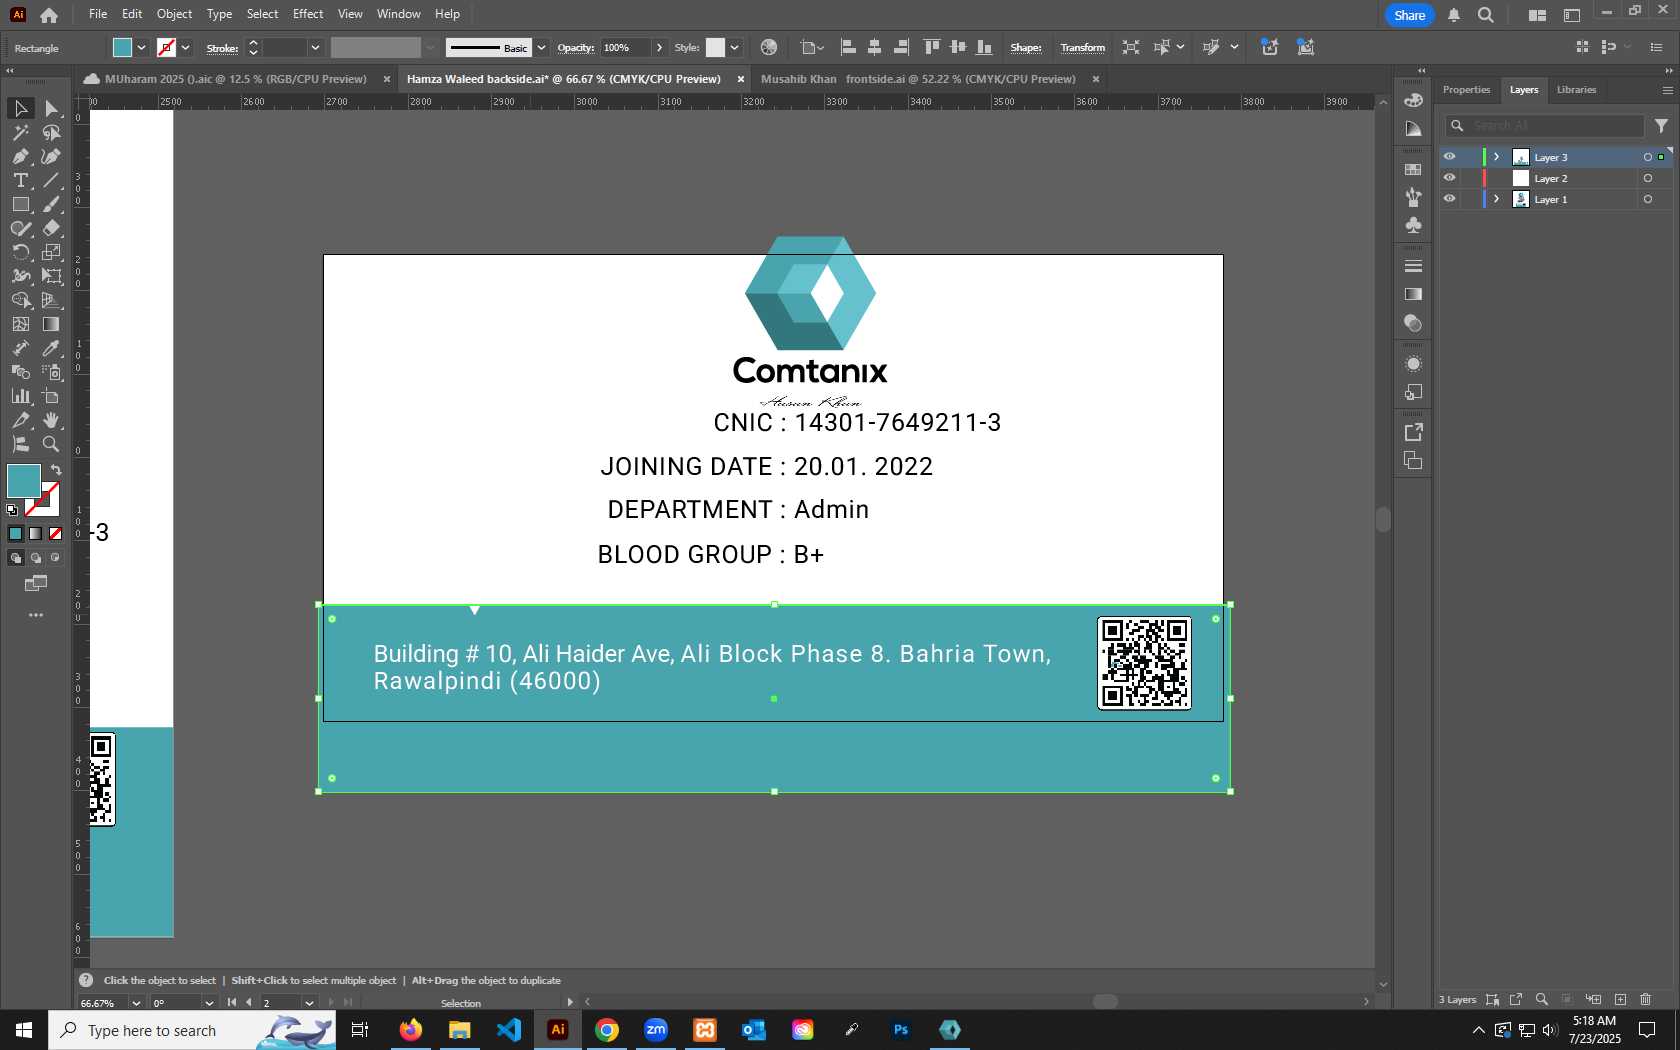Screen dimensions: 1680x1050
Task: Open the Illustrator home screen
Action: pyautogui.click(x=49, y=15)
